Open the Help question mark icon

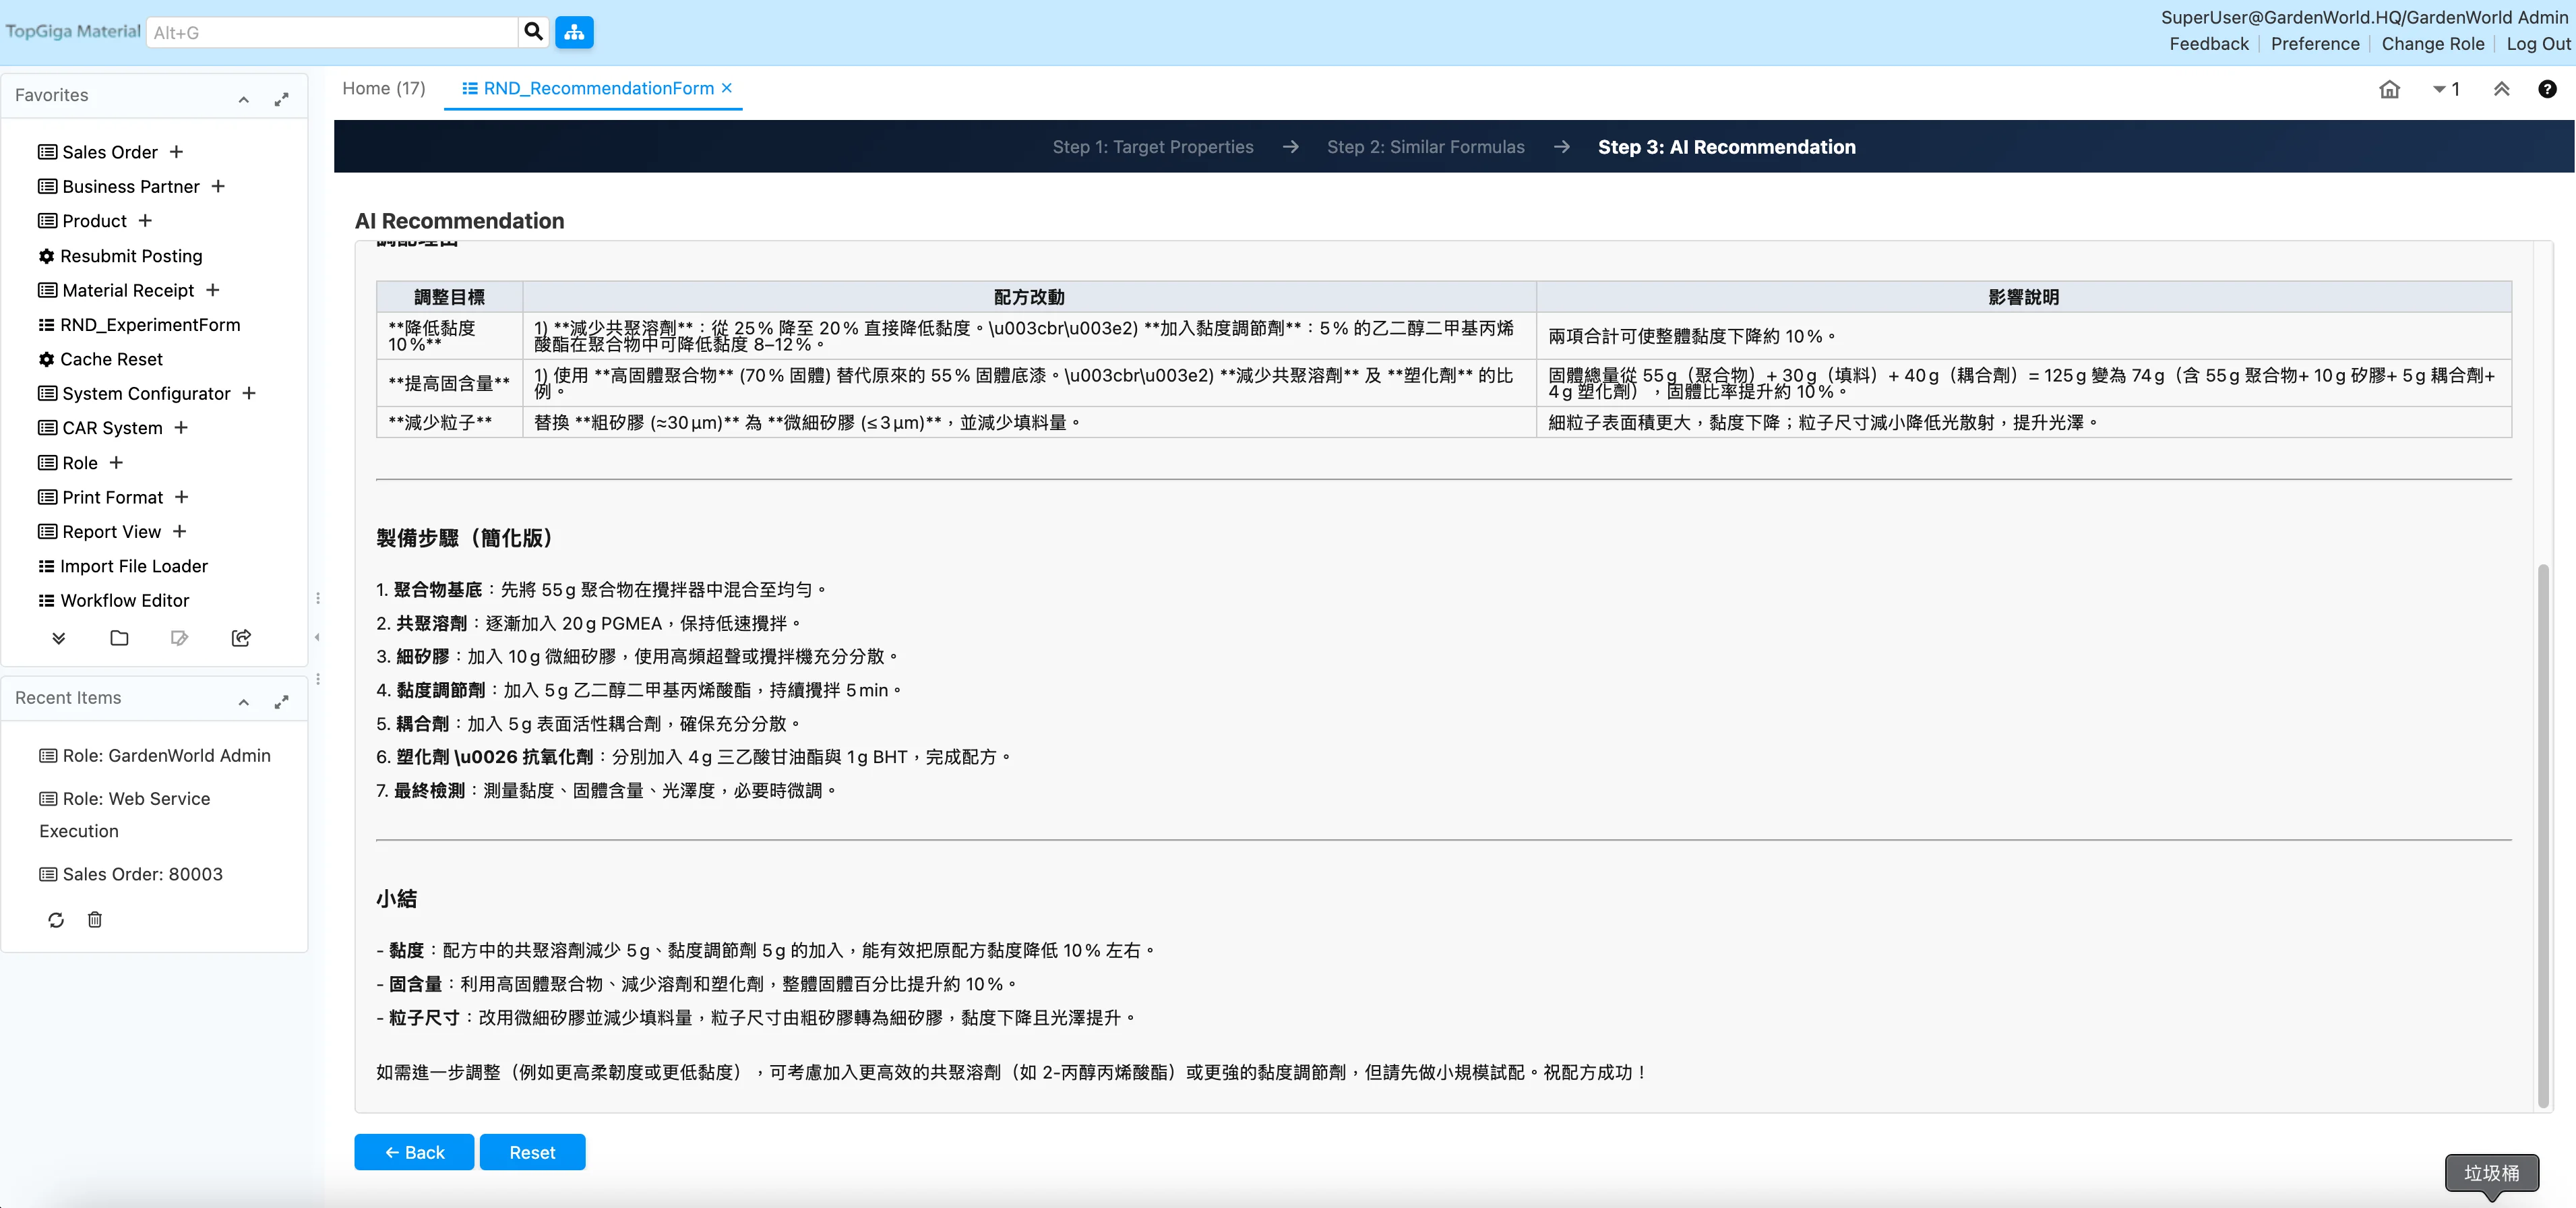tap(2547, 89)
